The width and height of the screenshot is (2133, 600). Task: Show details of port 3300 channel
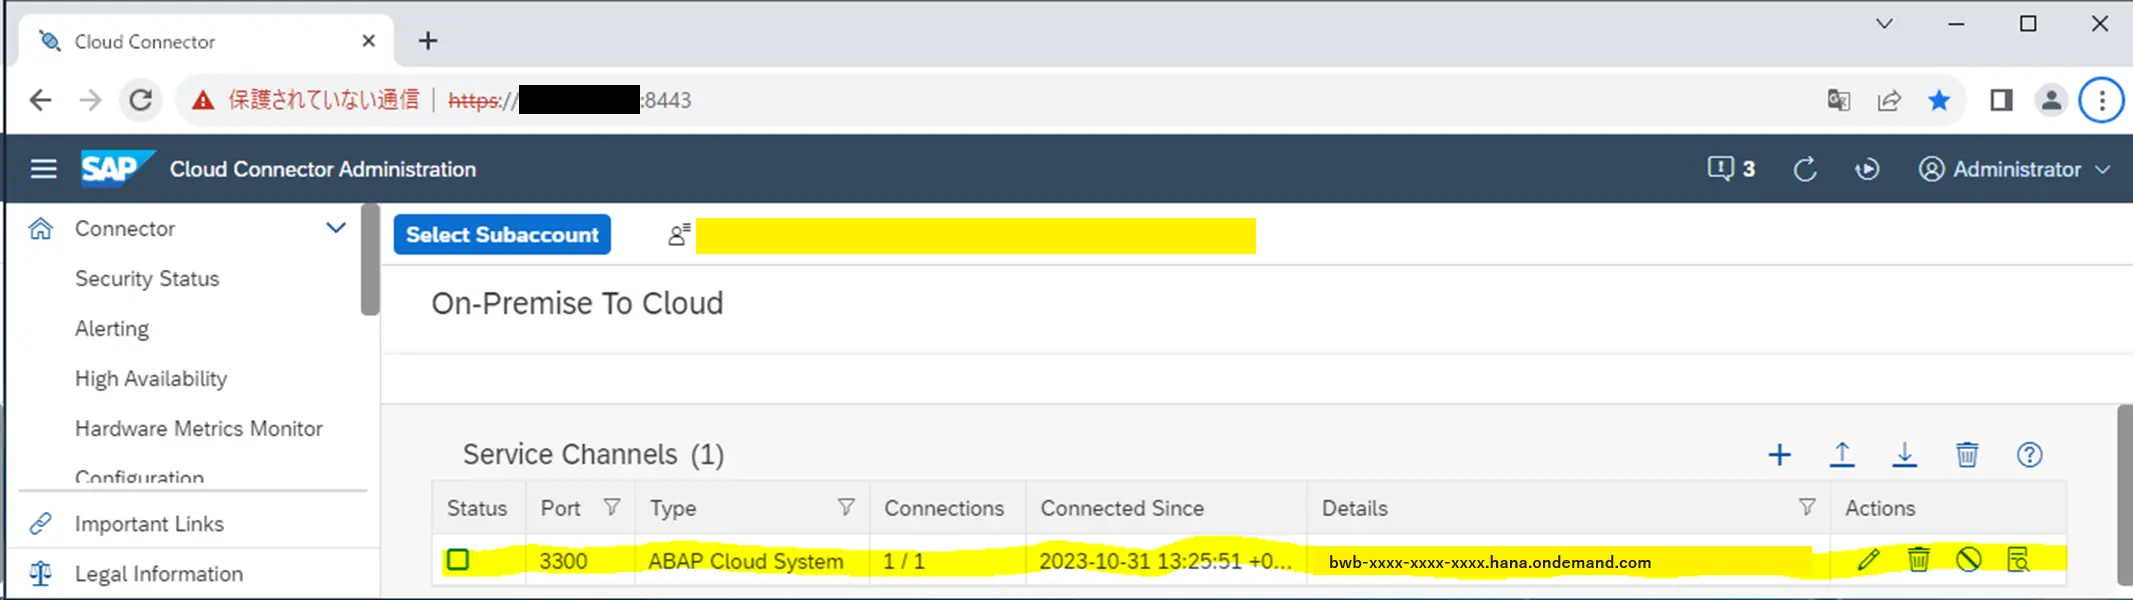point(2018,560)
